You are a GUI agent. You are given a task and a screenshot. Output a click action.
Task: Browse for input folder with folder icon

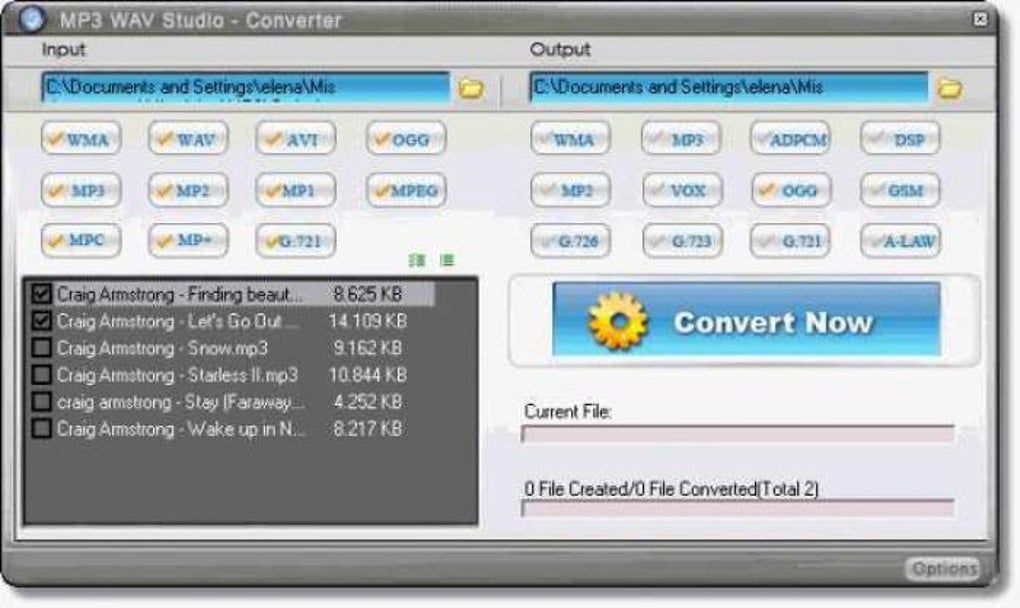pos(471,88)
